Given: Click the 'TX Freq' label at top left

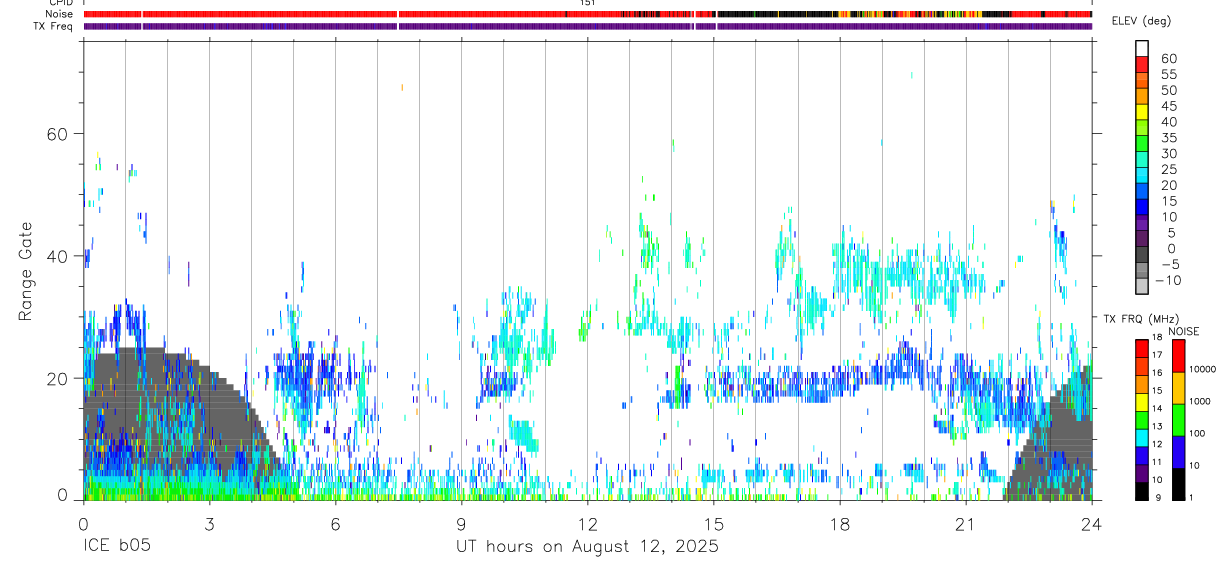Looking at the screenshot, I should tap(55, 26).
